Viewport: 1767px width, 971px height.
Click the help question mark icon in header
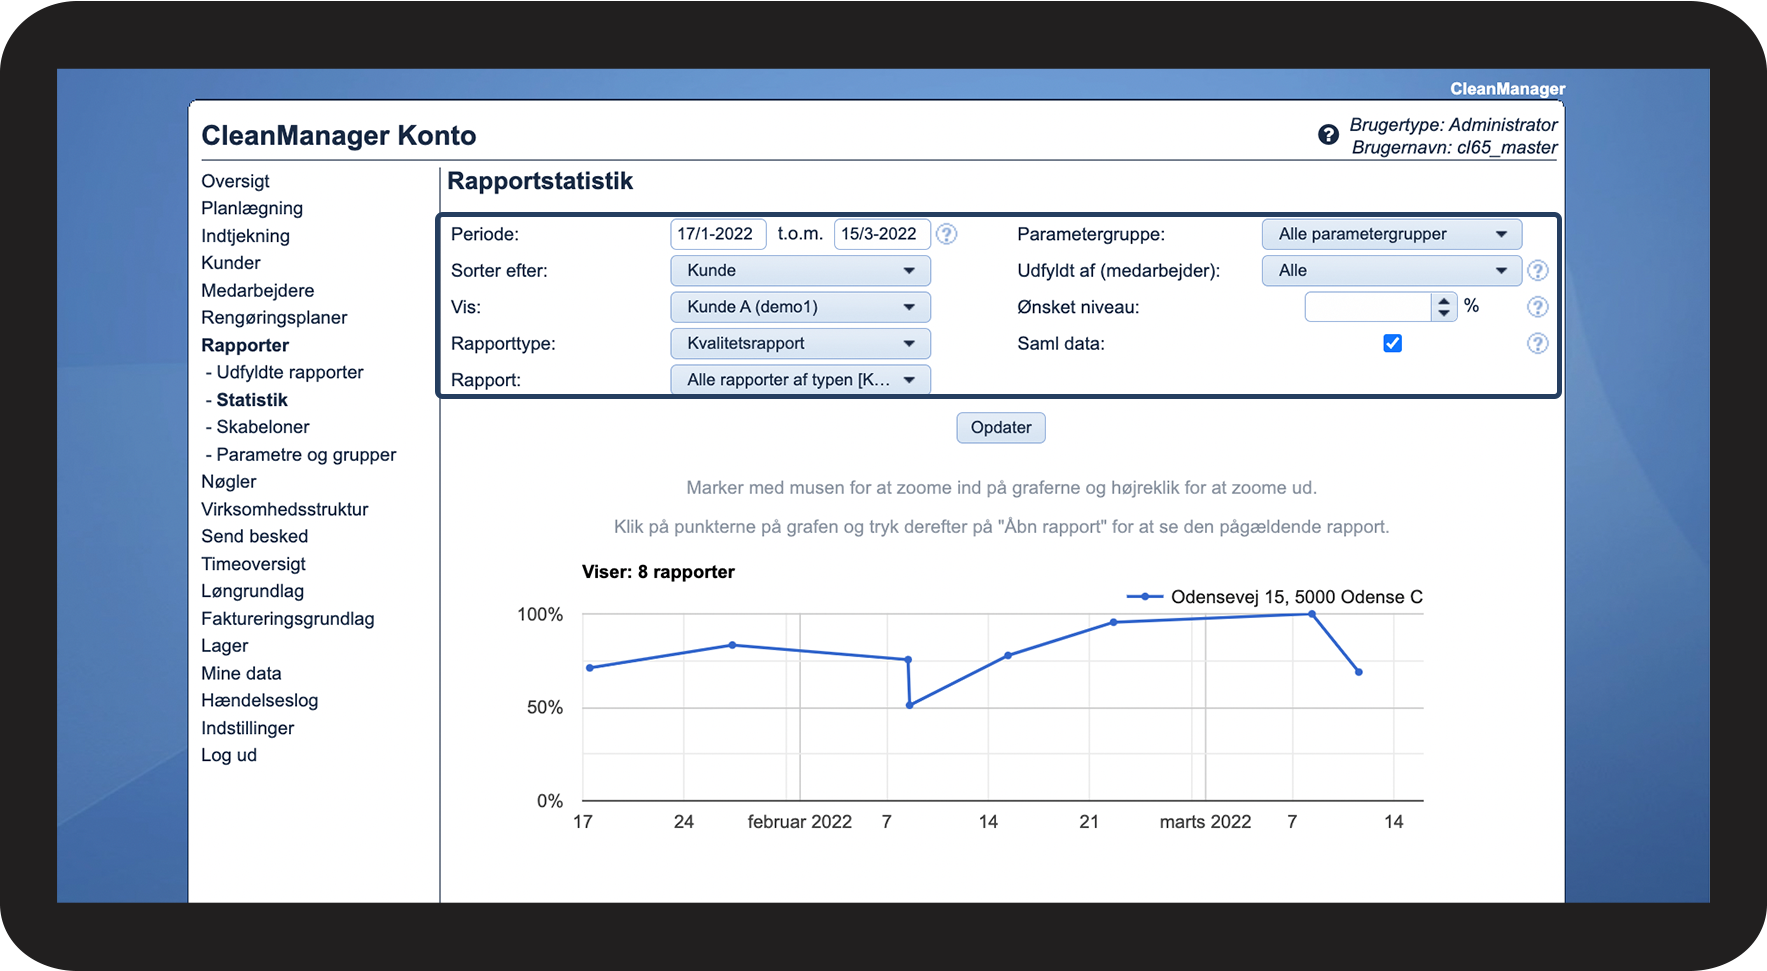tap(1328, 135)
